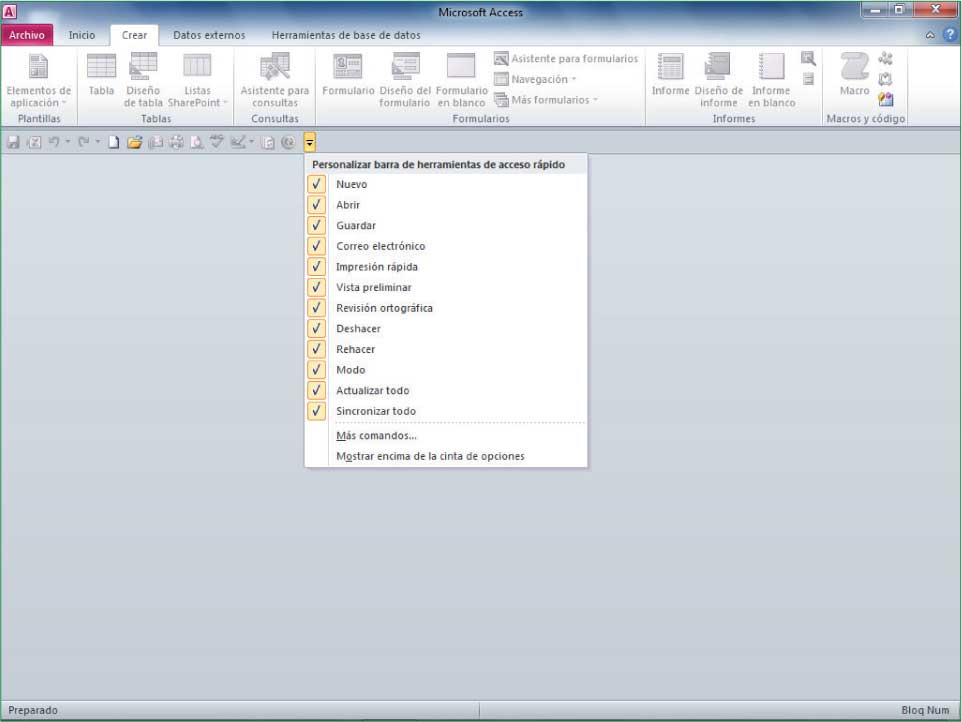Screen dimensions: 962x722
Task: Open Herramientas de base de datos tab
Action: 346,35
